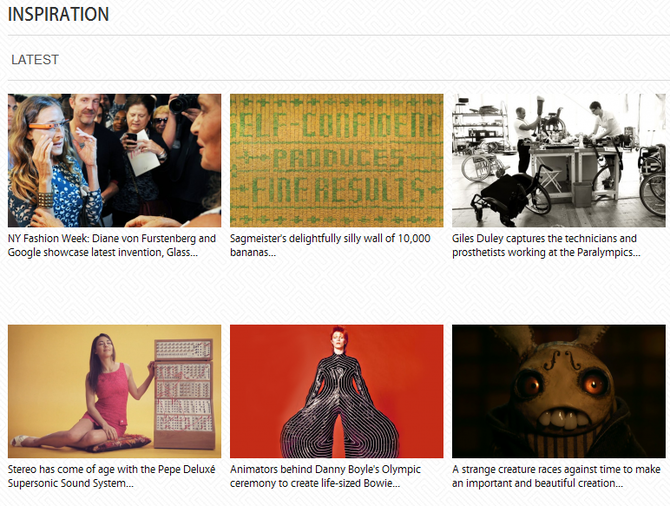Click the camera held up in fashion week photo
The image size is (670, 506).
(x=184, y=103)
